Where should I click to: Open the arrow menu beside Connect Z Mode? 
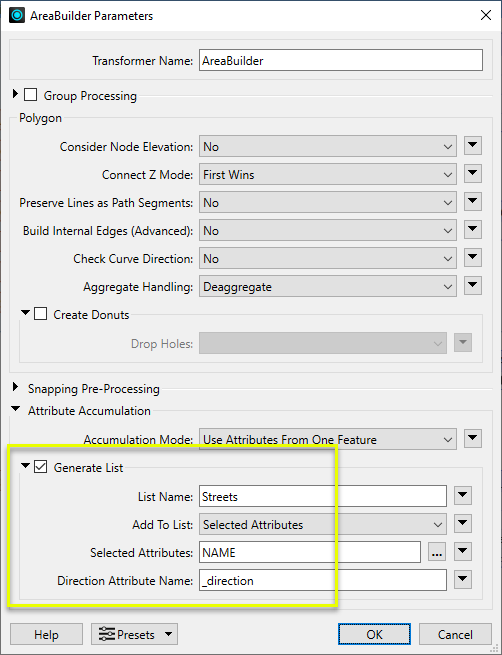(472, 174)
